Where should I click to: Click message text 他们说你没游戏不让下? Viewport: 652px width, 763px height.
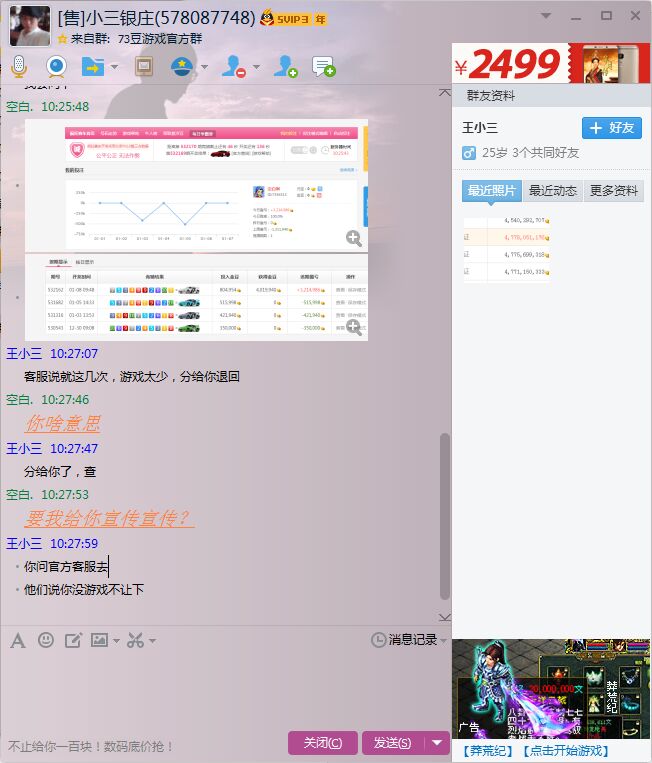[84, 590]
